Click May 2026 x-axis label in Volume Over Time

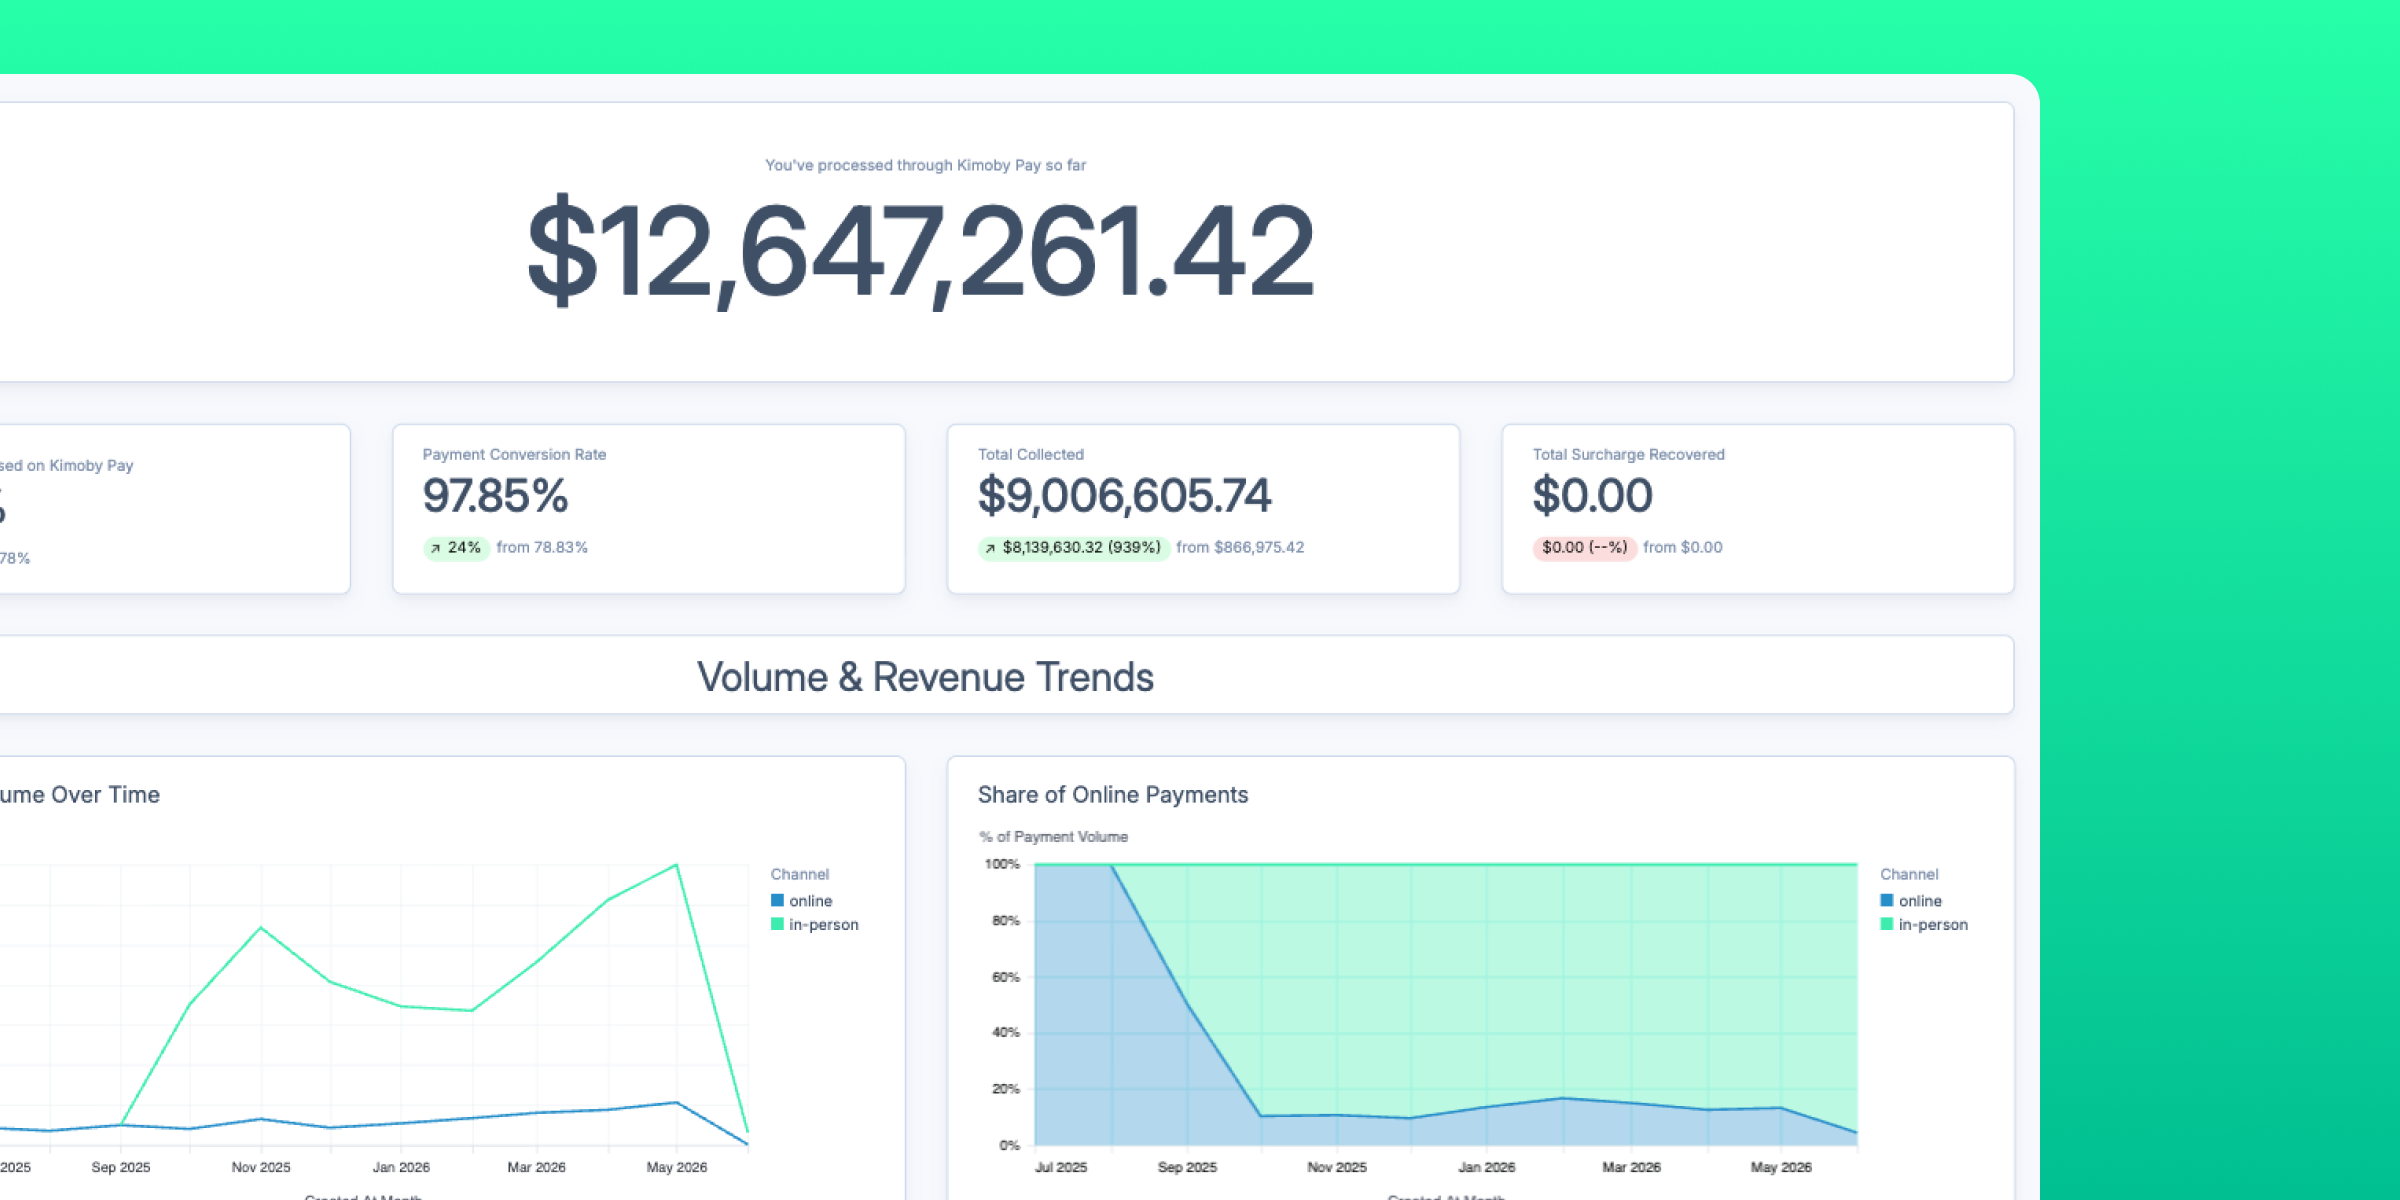click(x=677, y=1167)
